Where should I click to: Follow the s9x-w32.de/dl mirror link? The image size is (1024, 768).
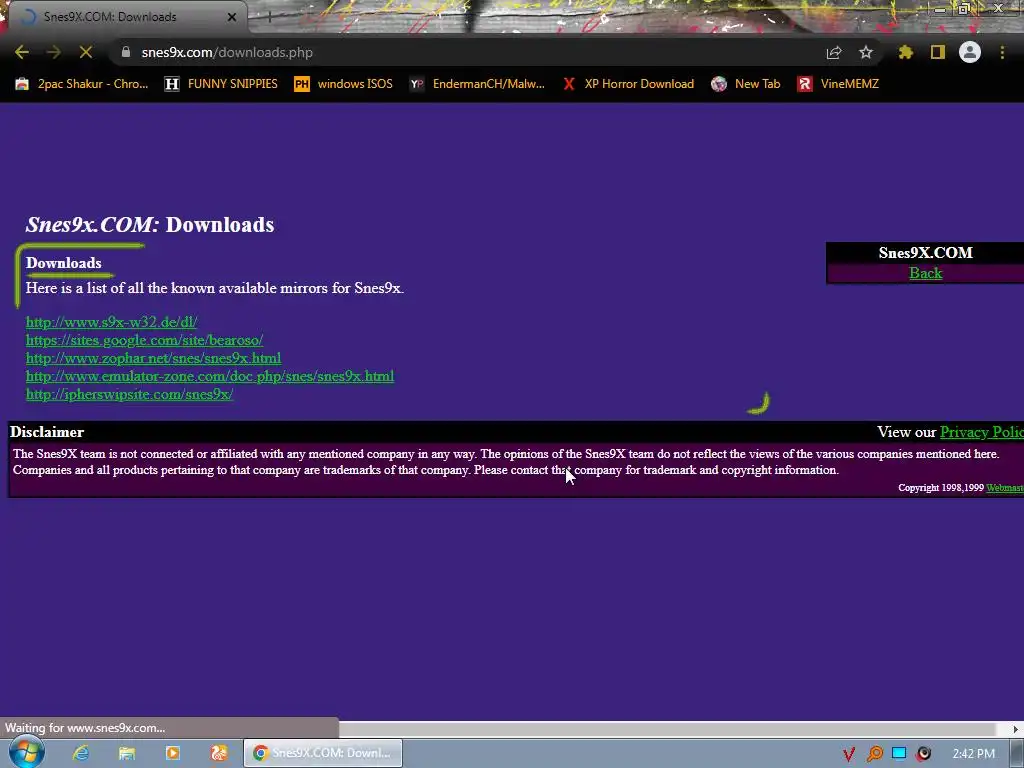point(111,322)
